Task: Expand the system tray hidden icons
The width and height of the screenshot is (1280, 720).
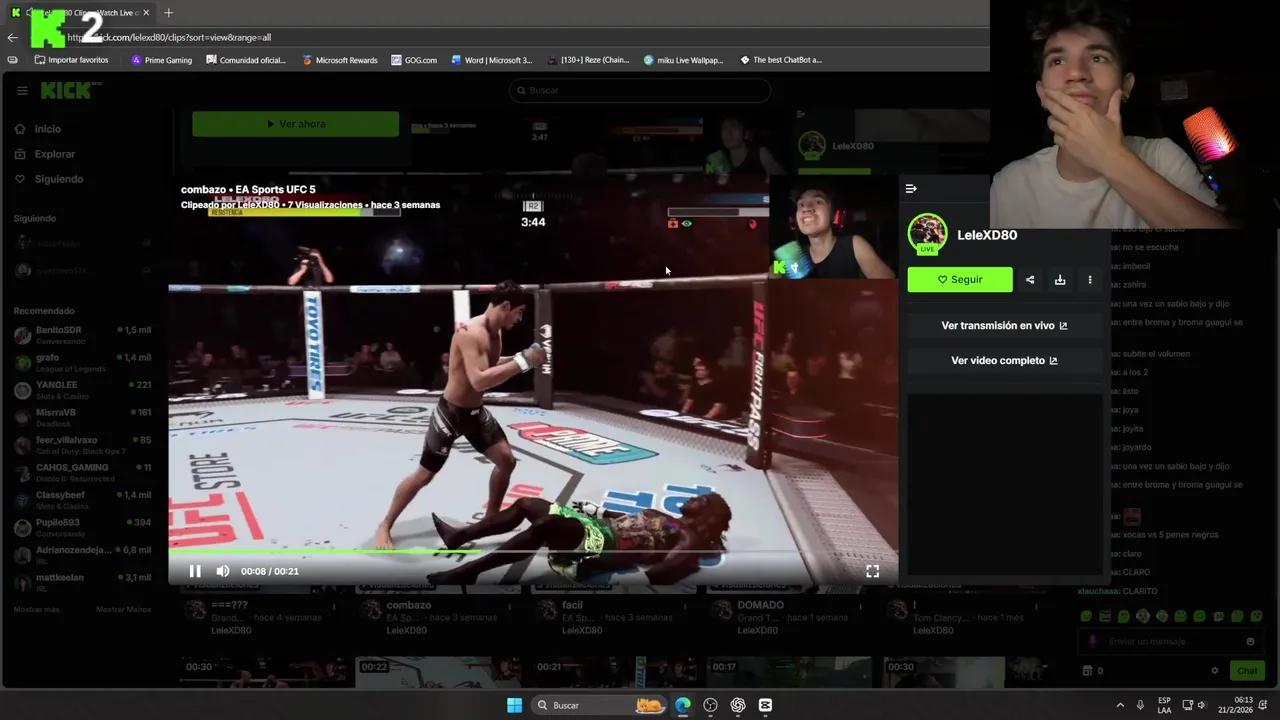Action: [x=1120, y=705]
